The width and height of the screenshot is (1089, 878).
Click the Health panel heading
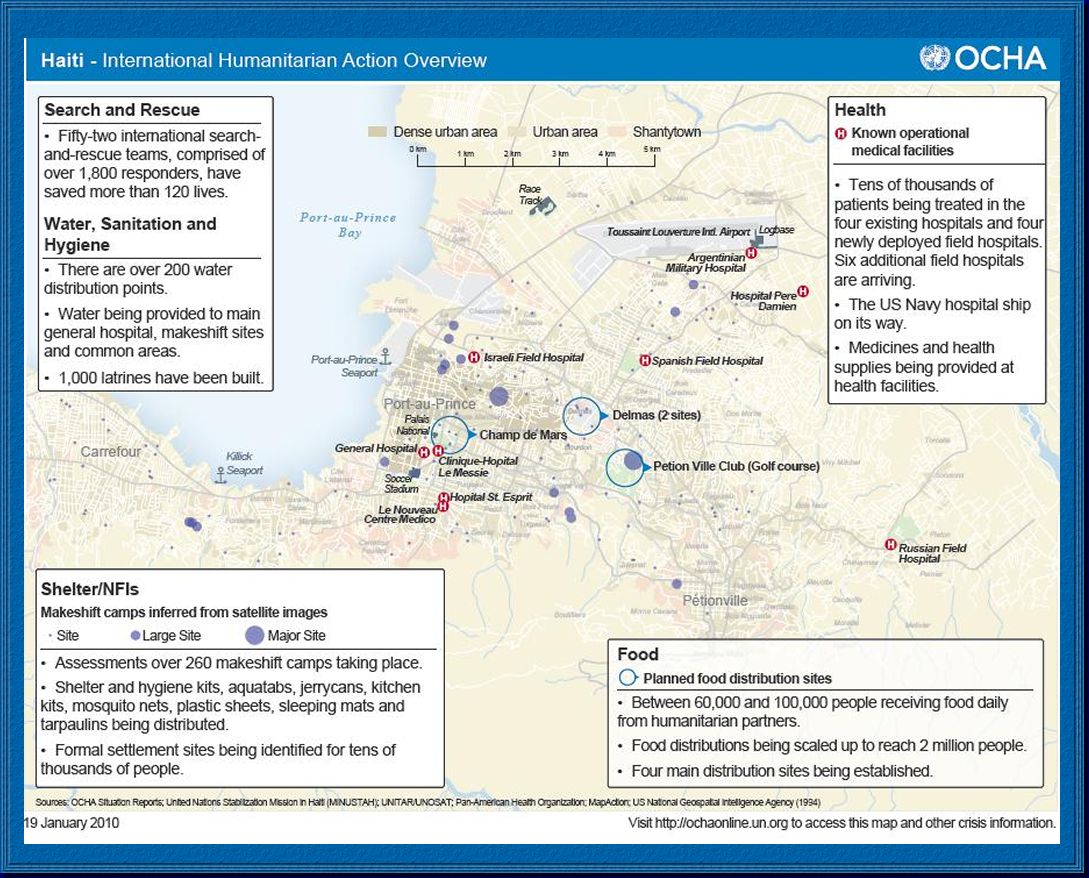click(860, 110)
